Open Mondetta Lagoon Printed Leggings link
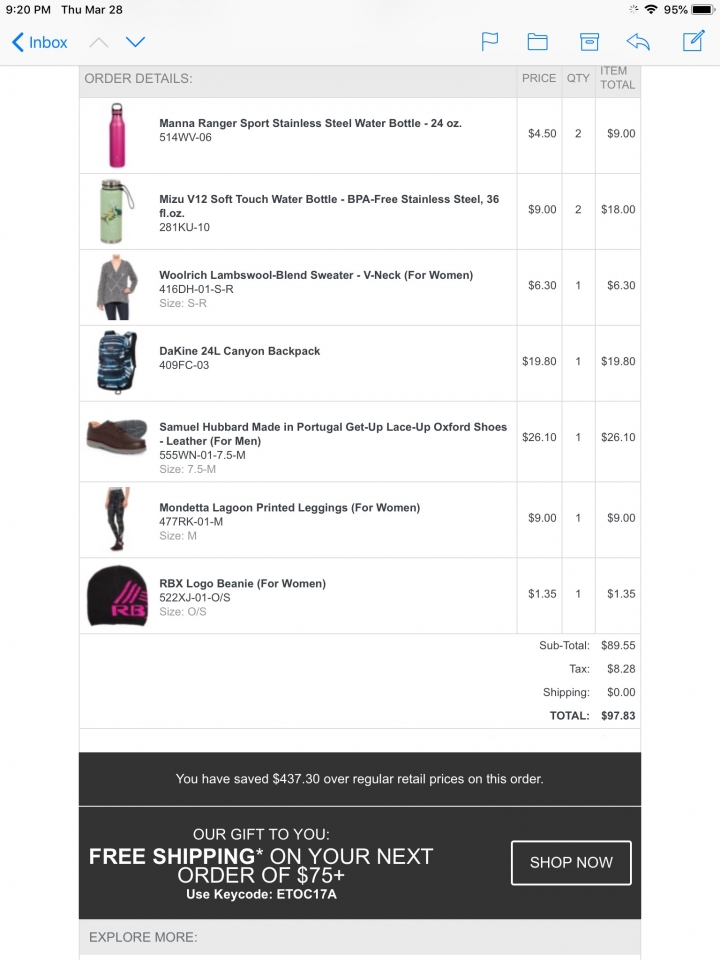This screenshot has height=960, width=720. (x=290, y=508)
